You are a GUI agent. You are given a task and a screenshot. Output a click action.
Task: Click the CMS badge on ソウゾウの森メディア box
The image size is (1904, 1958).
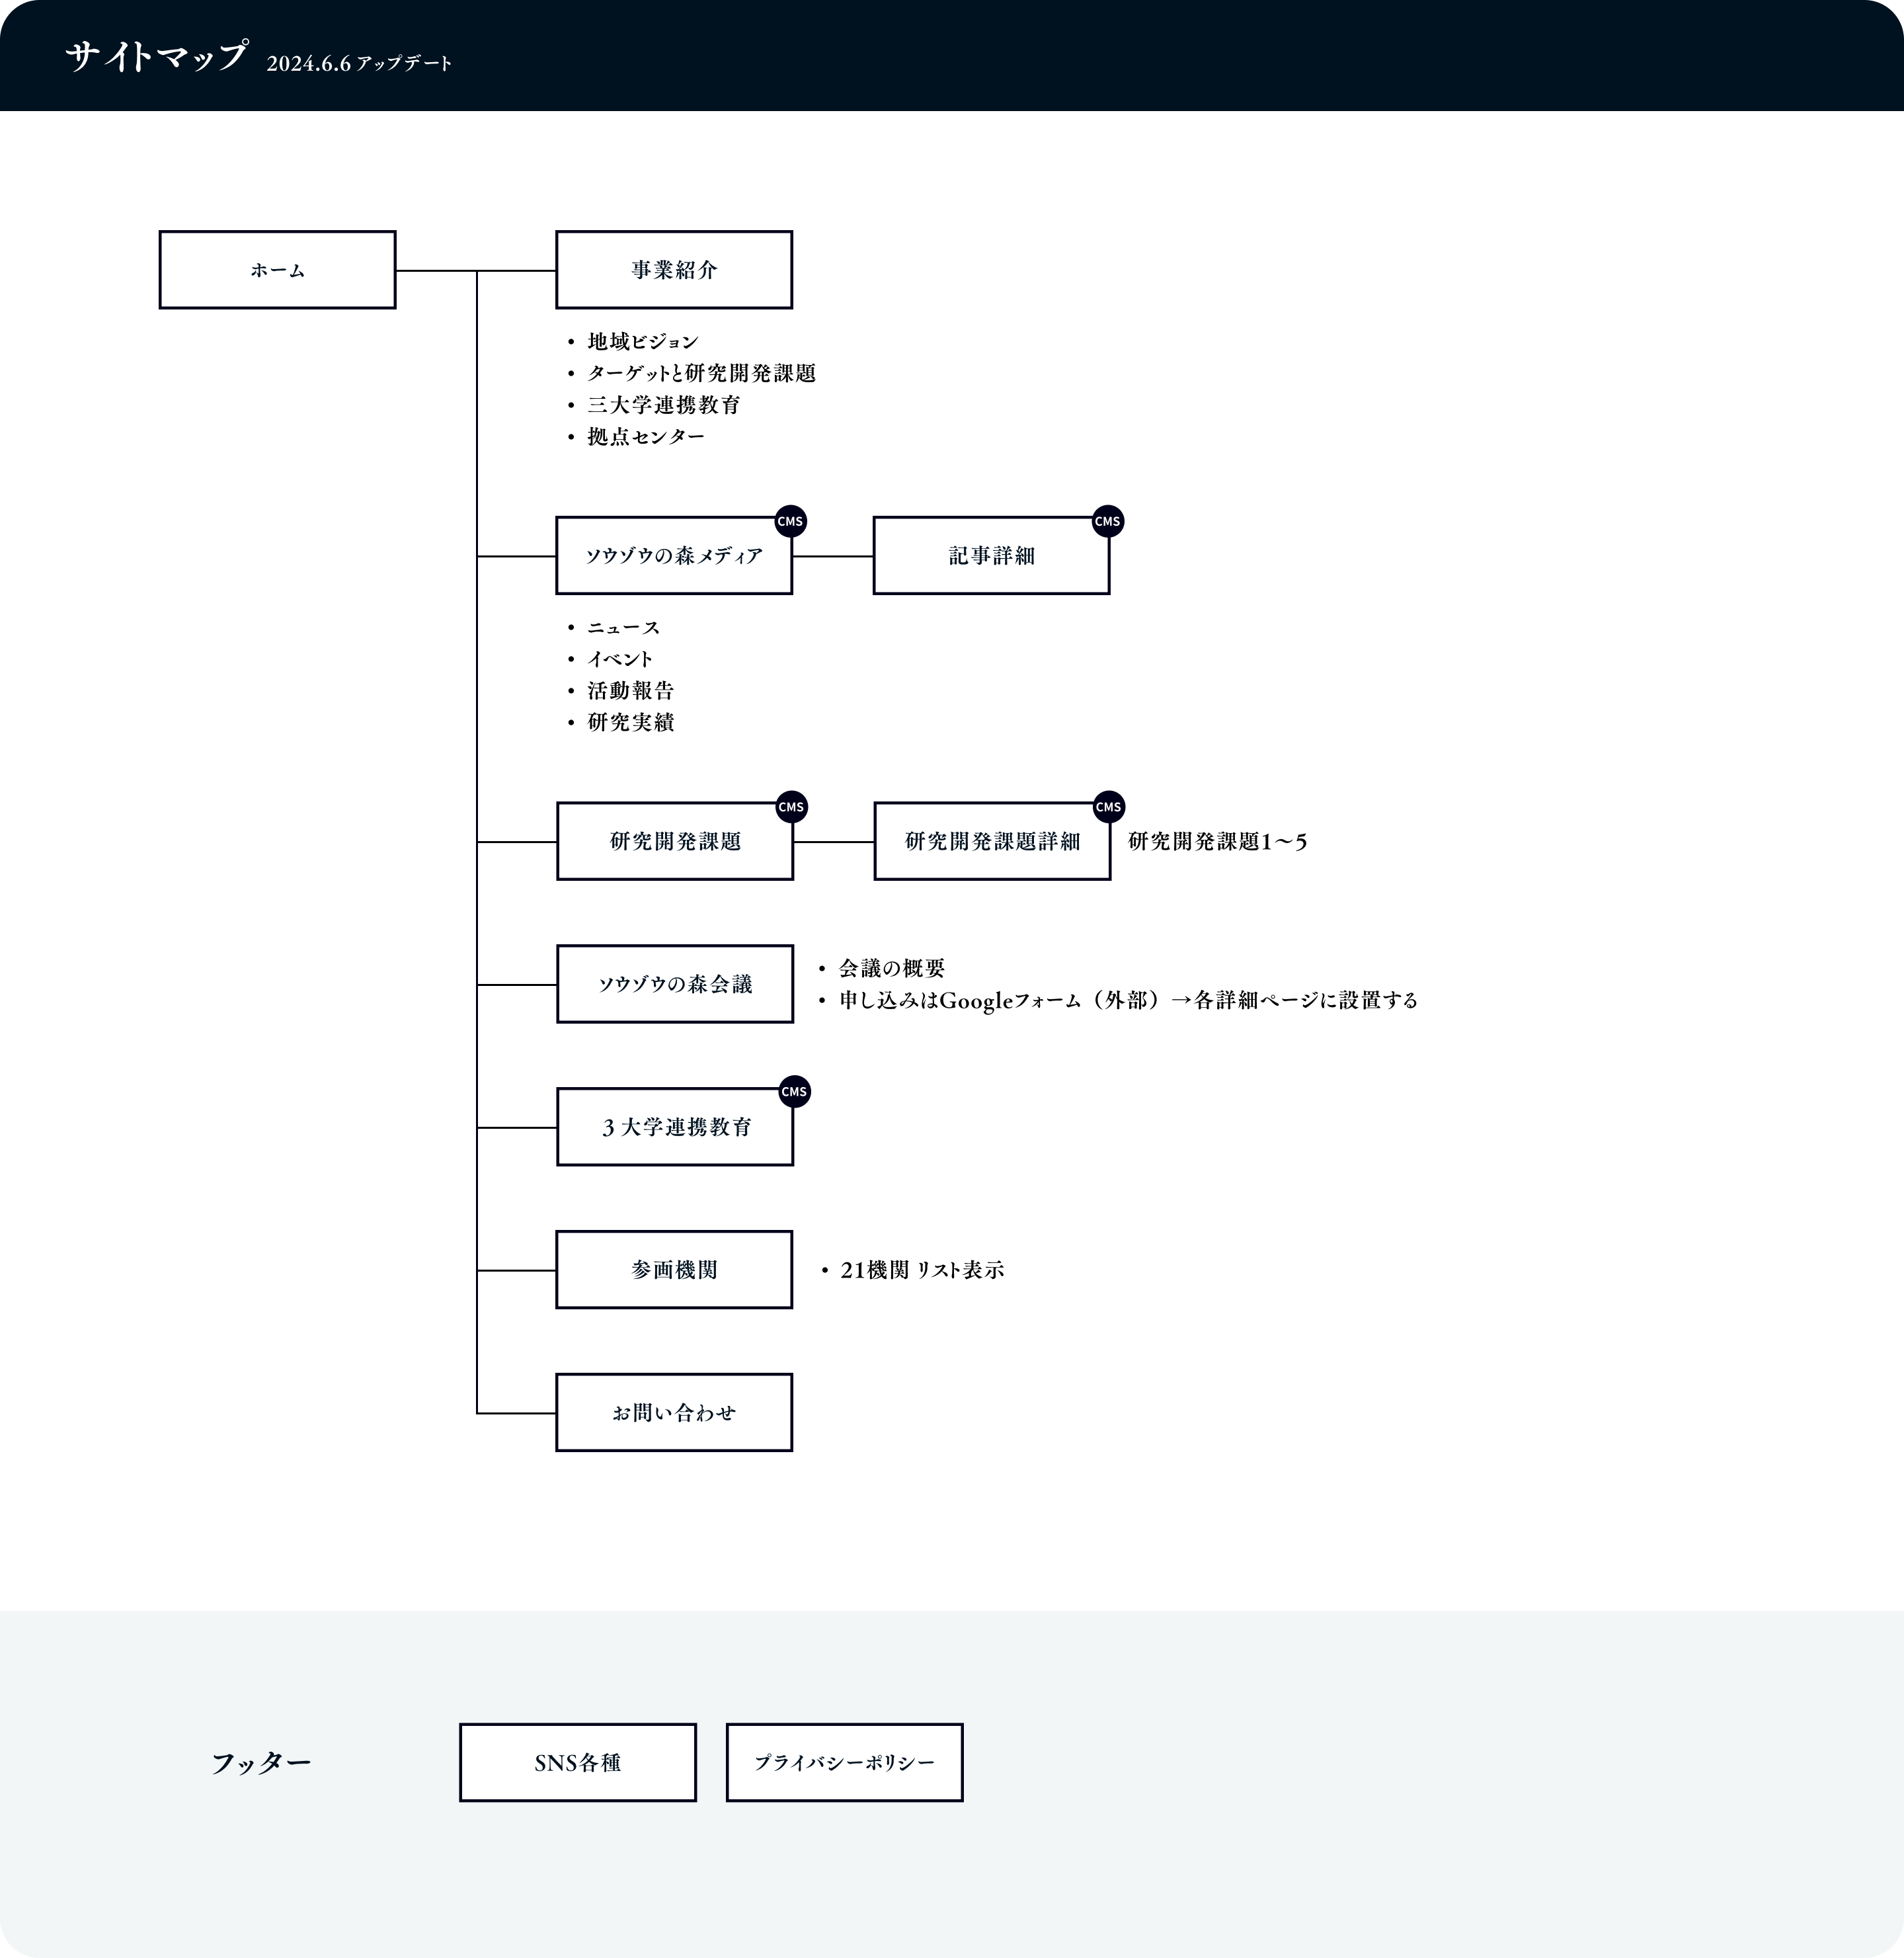pos(790,521)
